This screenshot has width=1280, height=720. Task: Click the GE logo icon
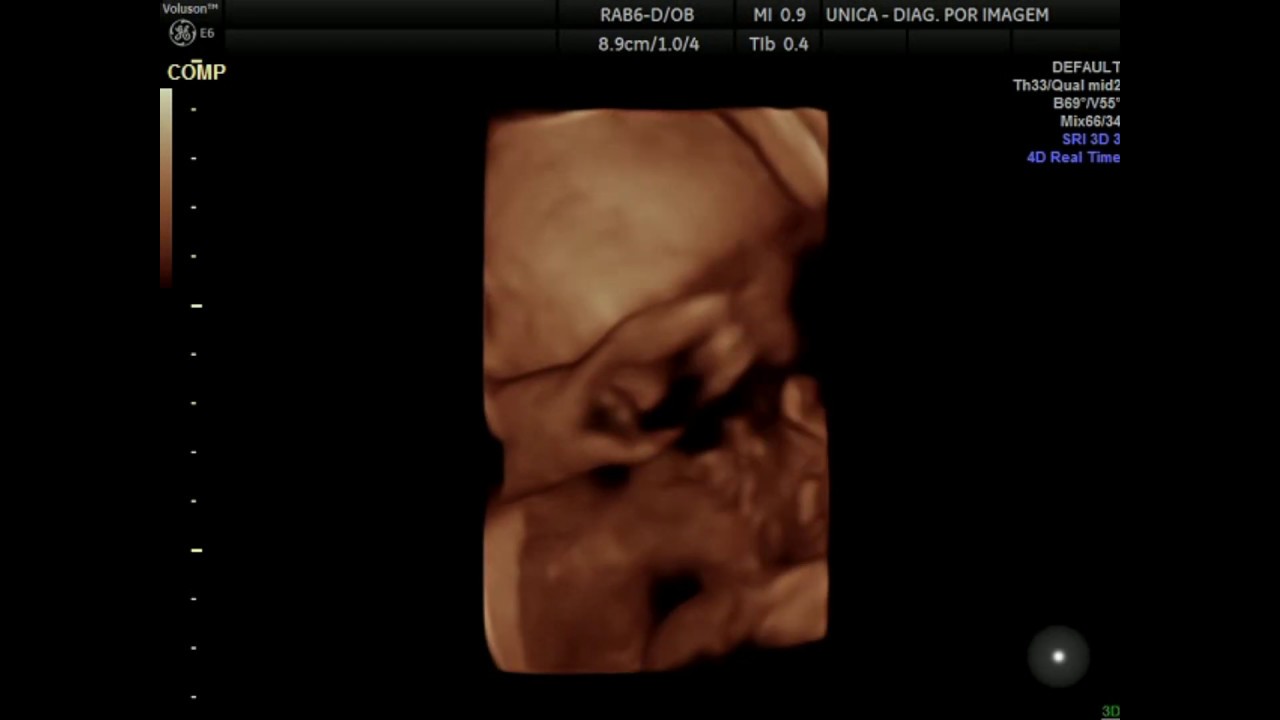click(182, 33)
